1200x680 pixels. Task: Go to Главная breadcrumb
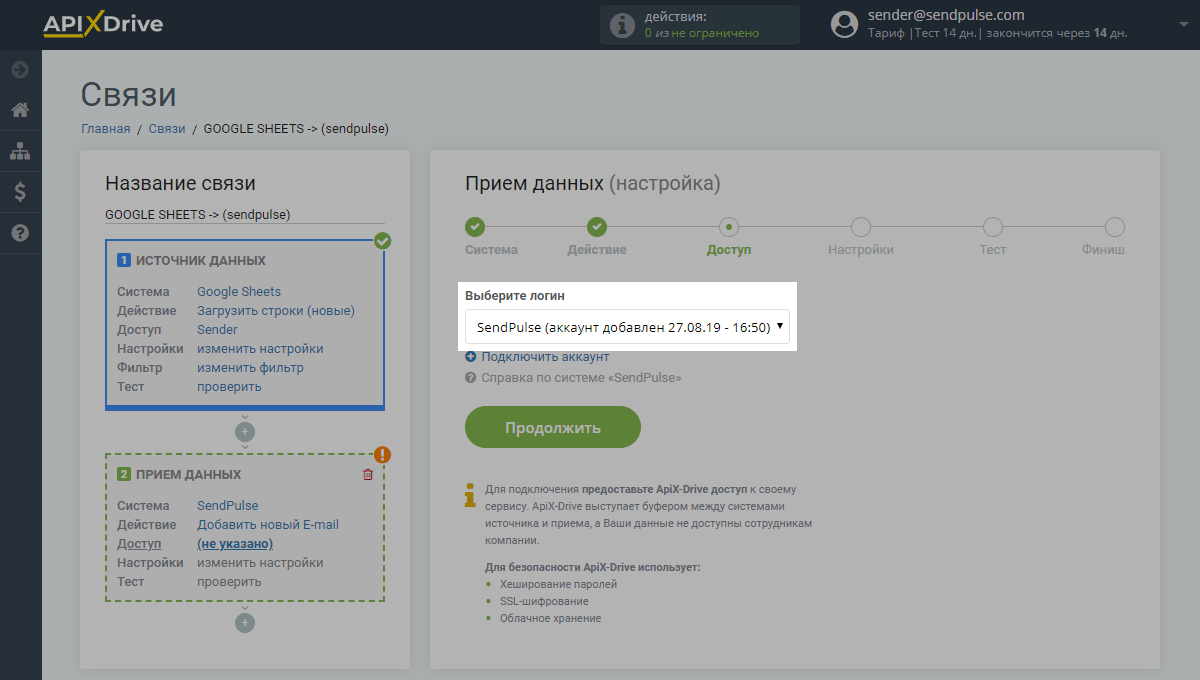coord(106,128)
